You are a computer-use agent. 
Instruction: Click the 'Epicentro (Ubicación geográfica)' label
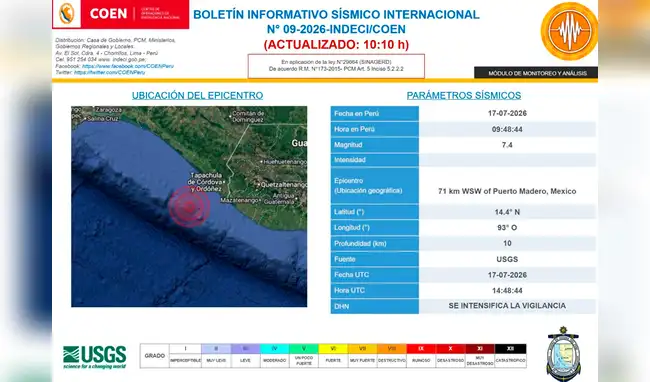point(368,186)
